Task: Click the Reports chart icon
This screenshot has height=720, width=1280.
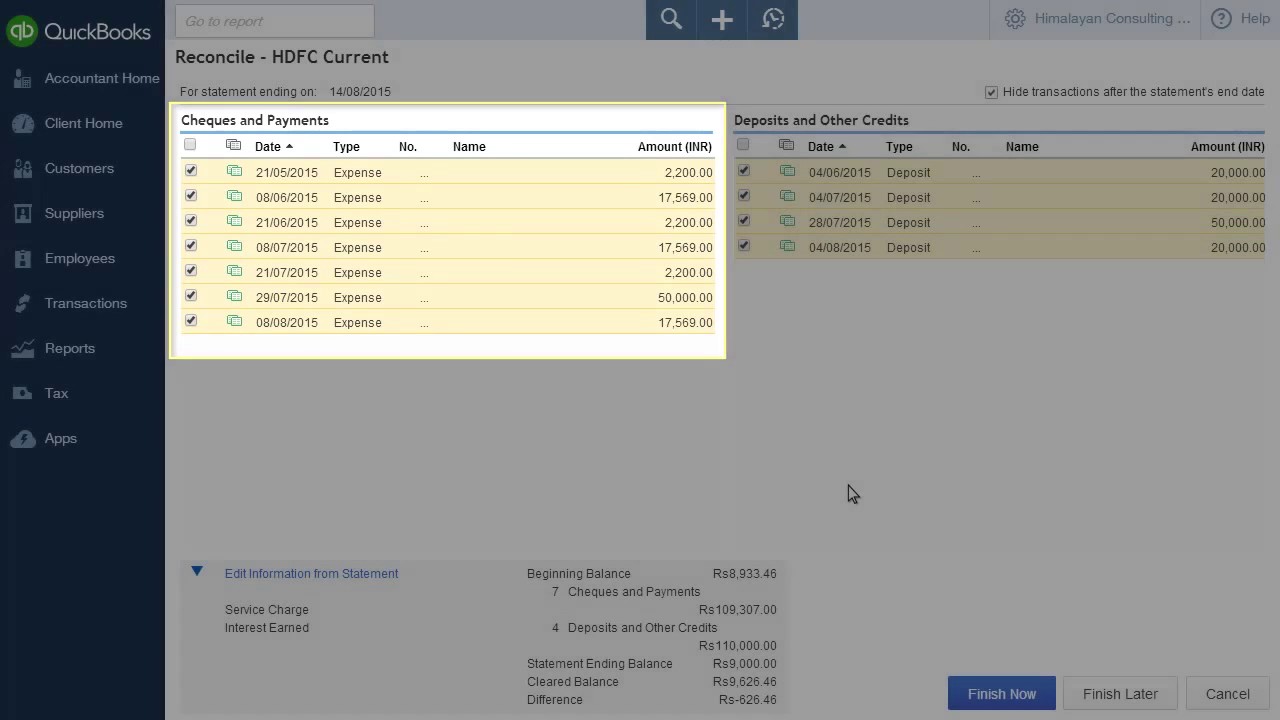Action: coord(23,349)
